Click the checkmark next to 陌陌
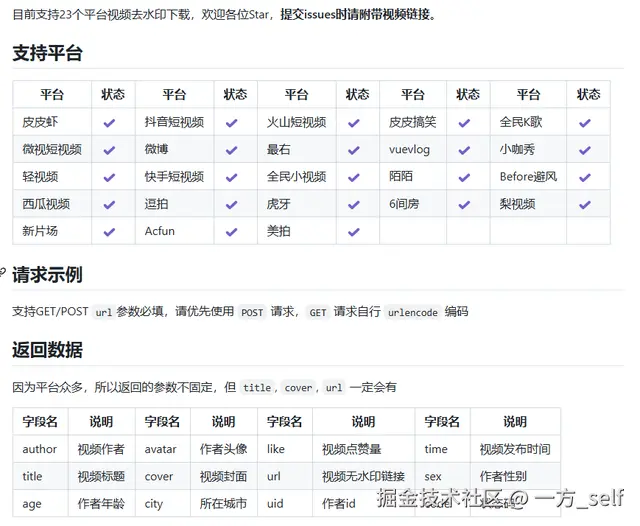Image resolution: width=640 pixels, height=526 pixels. tap(464, 178)
